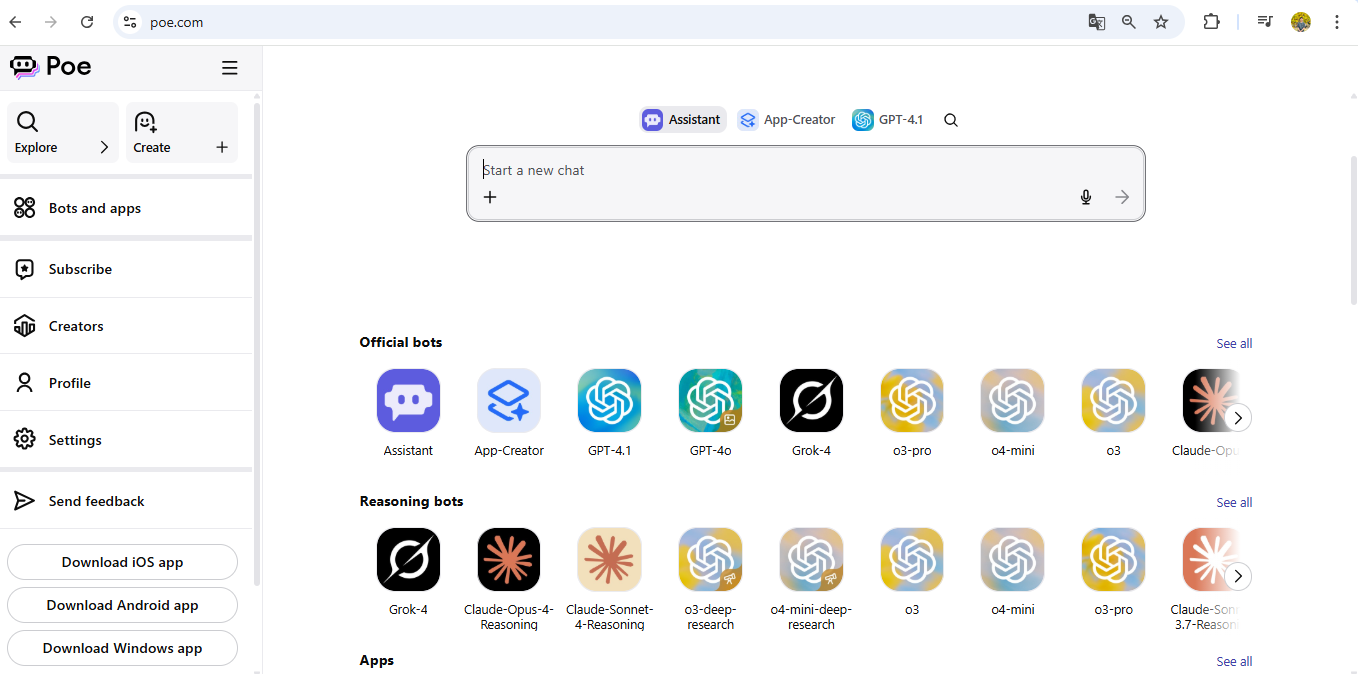The image size is (1358, 674).
Task: Search bots via magnifier beside GPT-4.1
Action: [951, 120]
